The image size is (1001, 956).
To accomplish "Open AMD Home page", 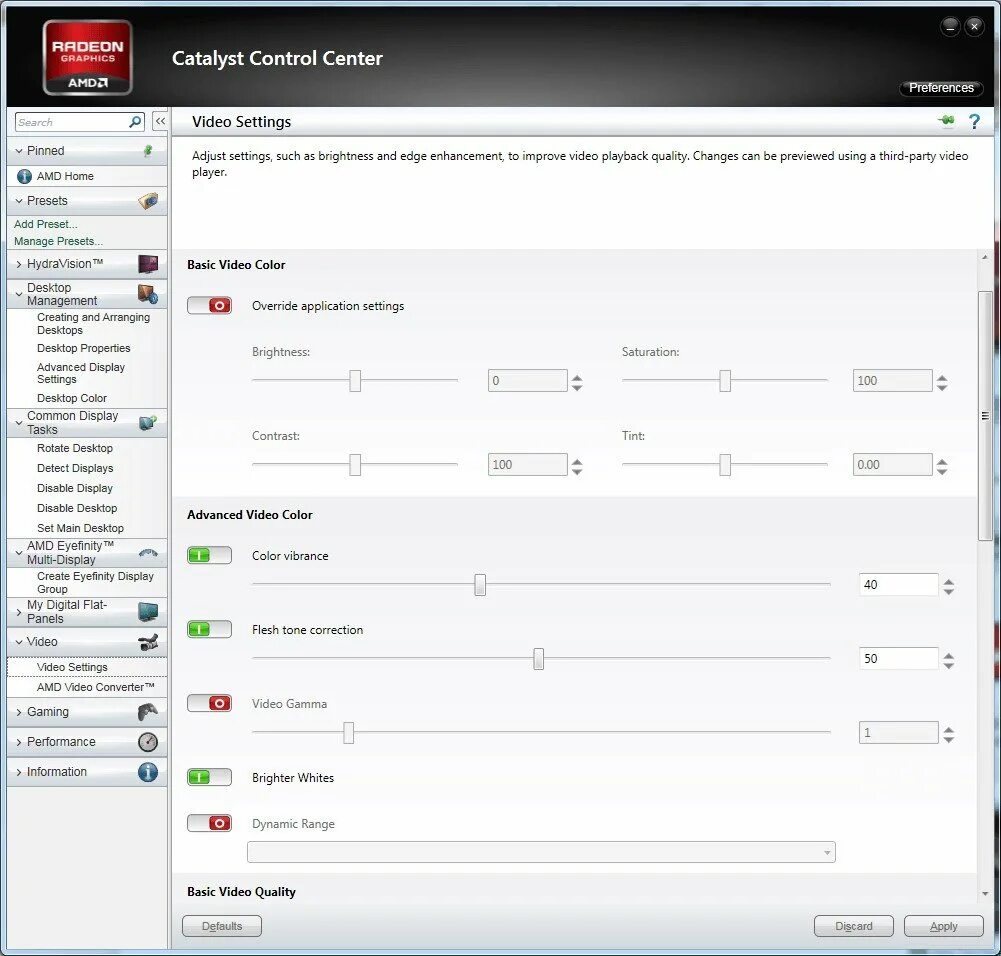I will (65, 176).
